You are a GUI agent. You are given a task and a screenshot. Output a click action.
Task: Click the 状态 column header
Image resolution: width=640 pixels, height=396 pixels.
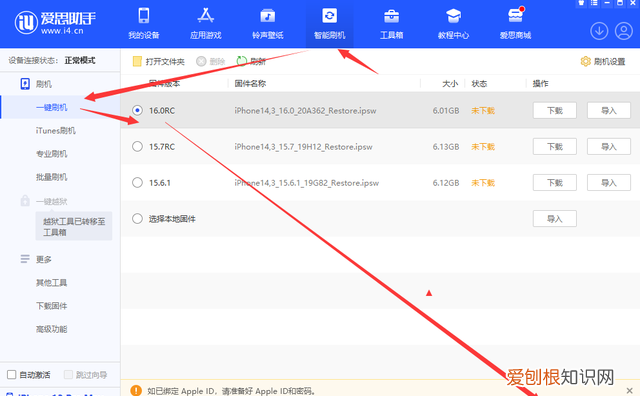click(479, 84)
